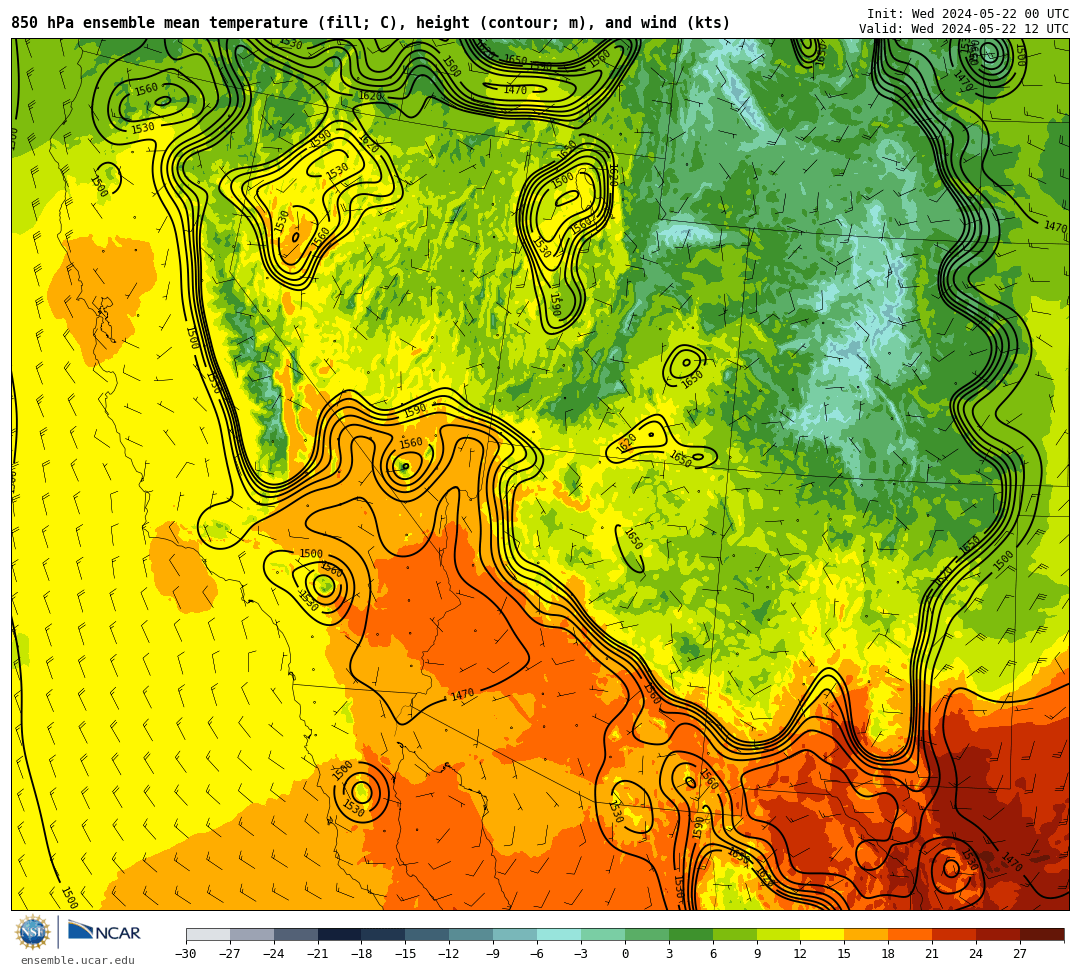Pick the steel blue -15 to -12 colorbar swatch
Screen dimensions: 1080x973
click(x=428, y=934)
